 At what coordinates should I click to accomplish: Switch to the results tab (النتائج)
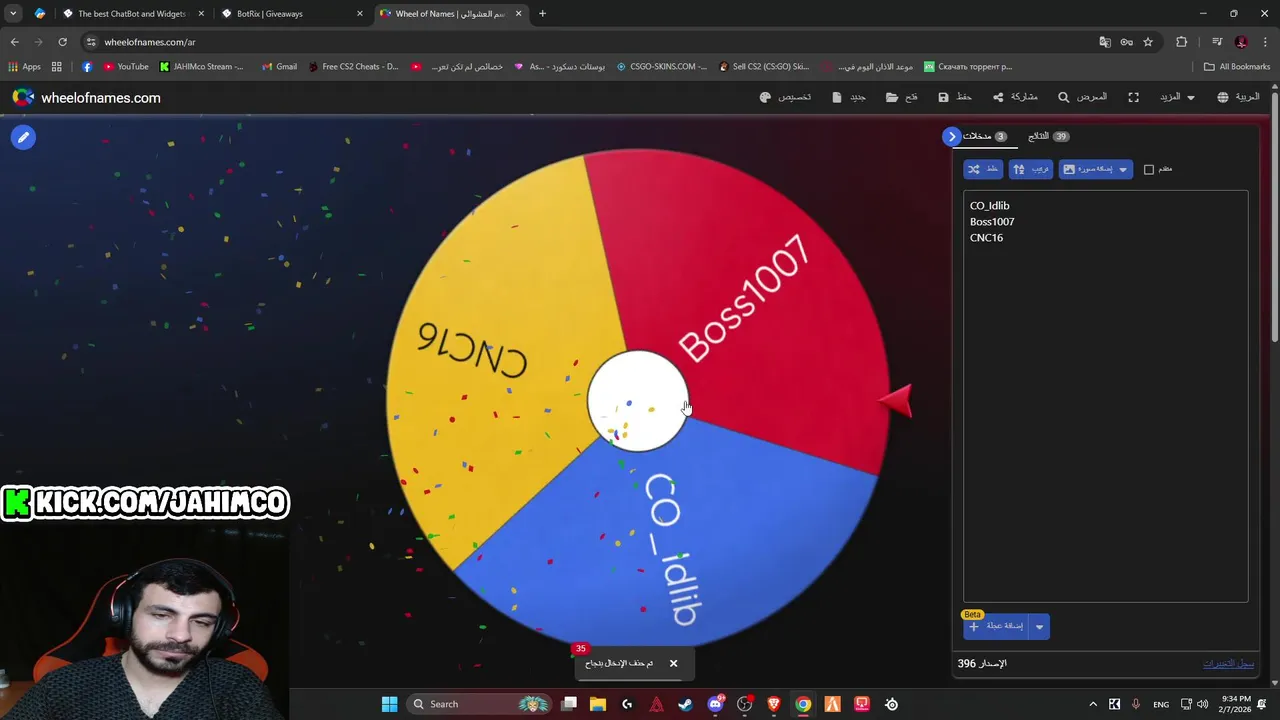(x=1048, y=136)
